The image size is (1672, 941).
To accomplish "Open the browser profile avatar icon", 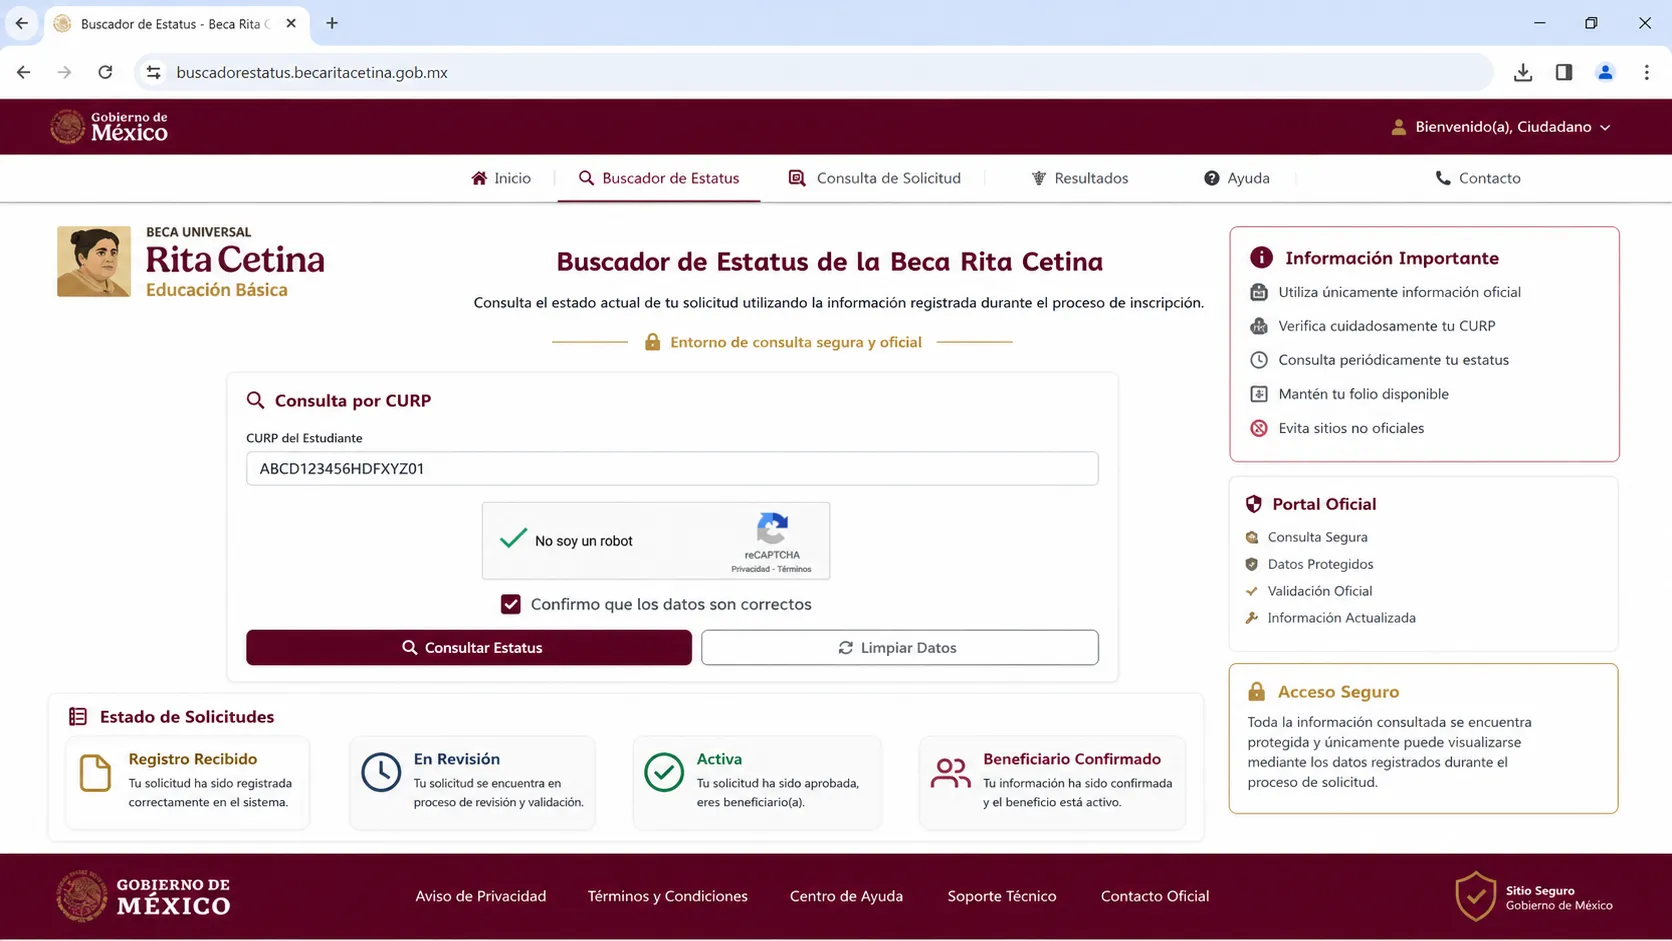I will click(x=1605, y=72).
